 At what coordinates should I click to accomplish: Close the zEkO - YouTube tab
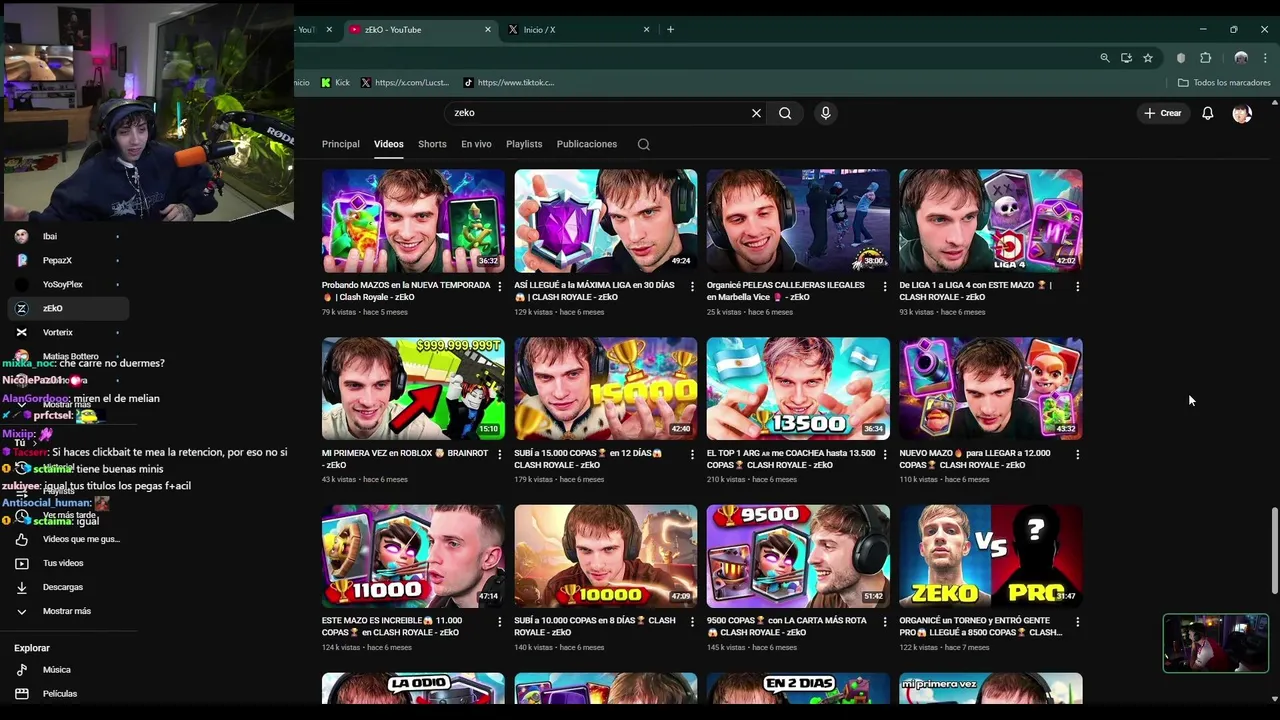(488, 30)
